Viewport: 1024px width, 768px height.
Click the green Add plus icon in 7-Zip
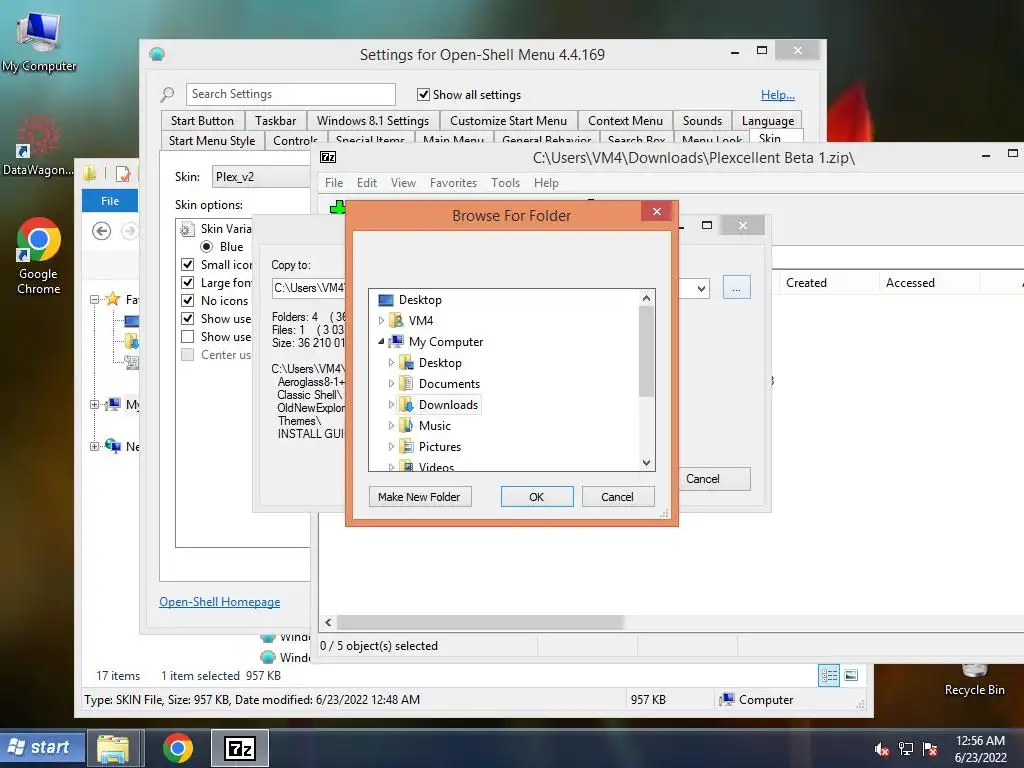tap(338, 208)
